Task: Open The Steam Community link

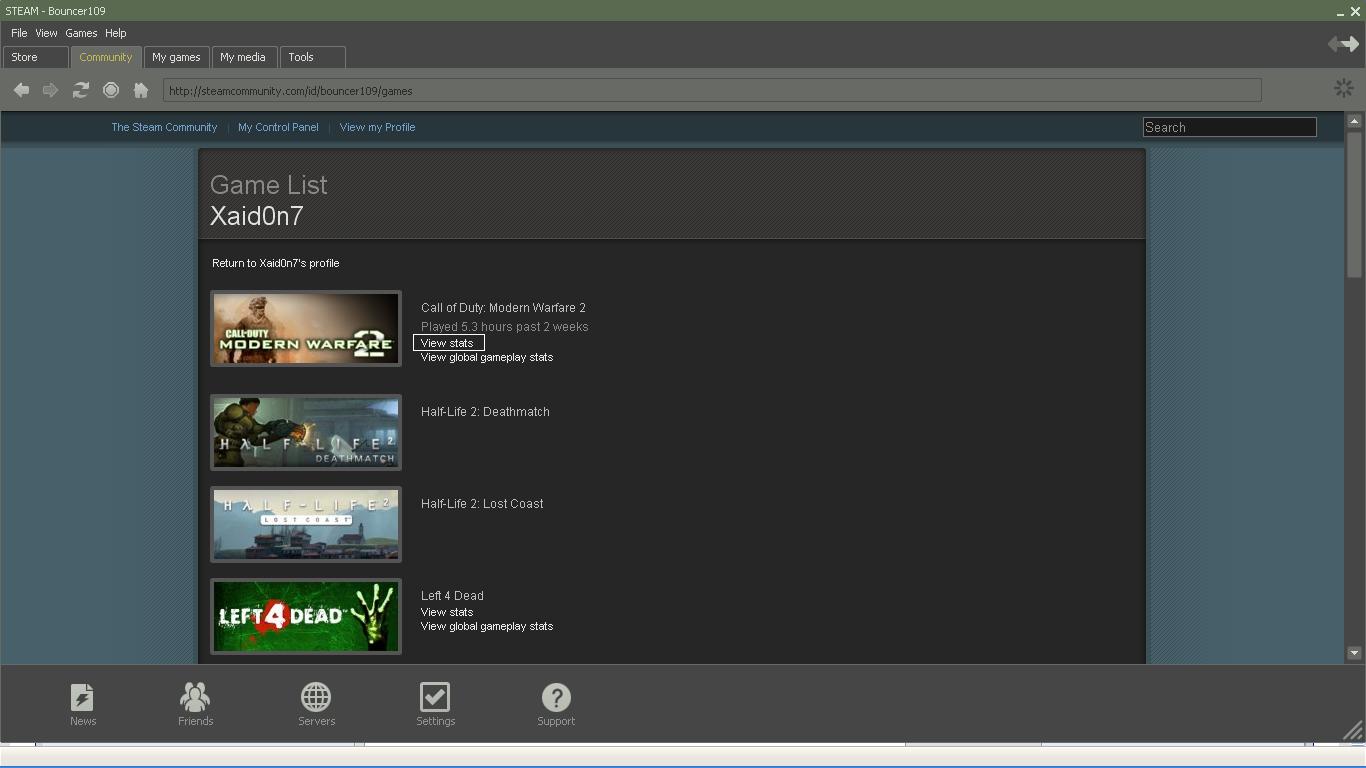Action: [x=164, y=127]
